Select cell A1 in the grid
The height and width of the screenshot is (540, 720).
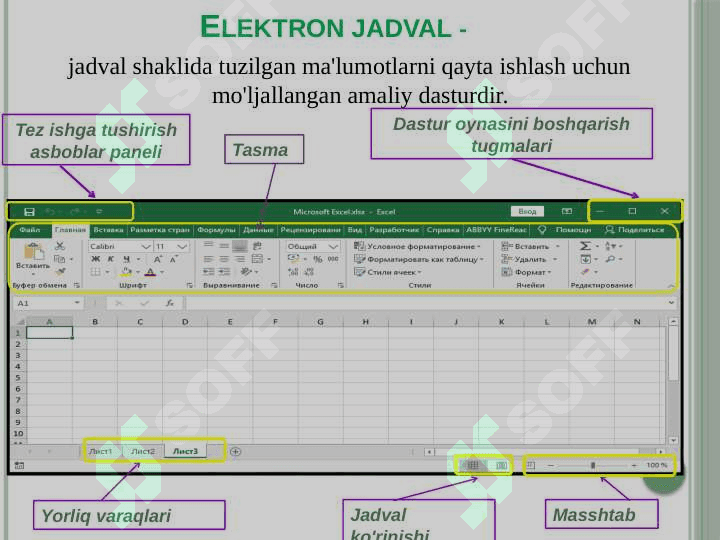(50, 333)
